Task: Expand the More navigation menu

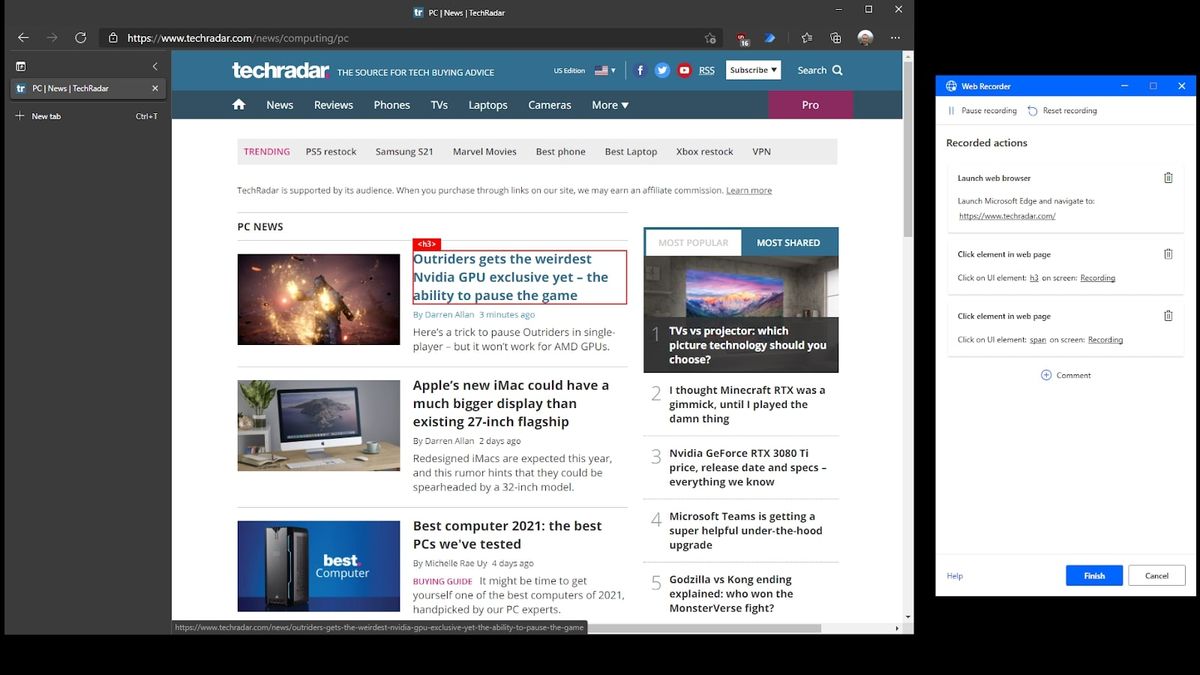Action: click(609, 104)
